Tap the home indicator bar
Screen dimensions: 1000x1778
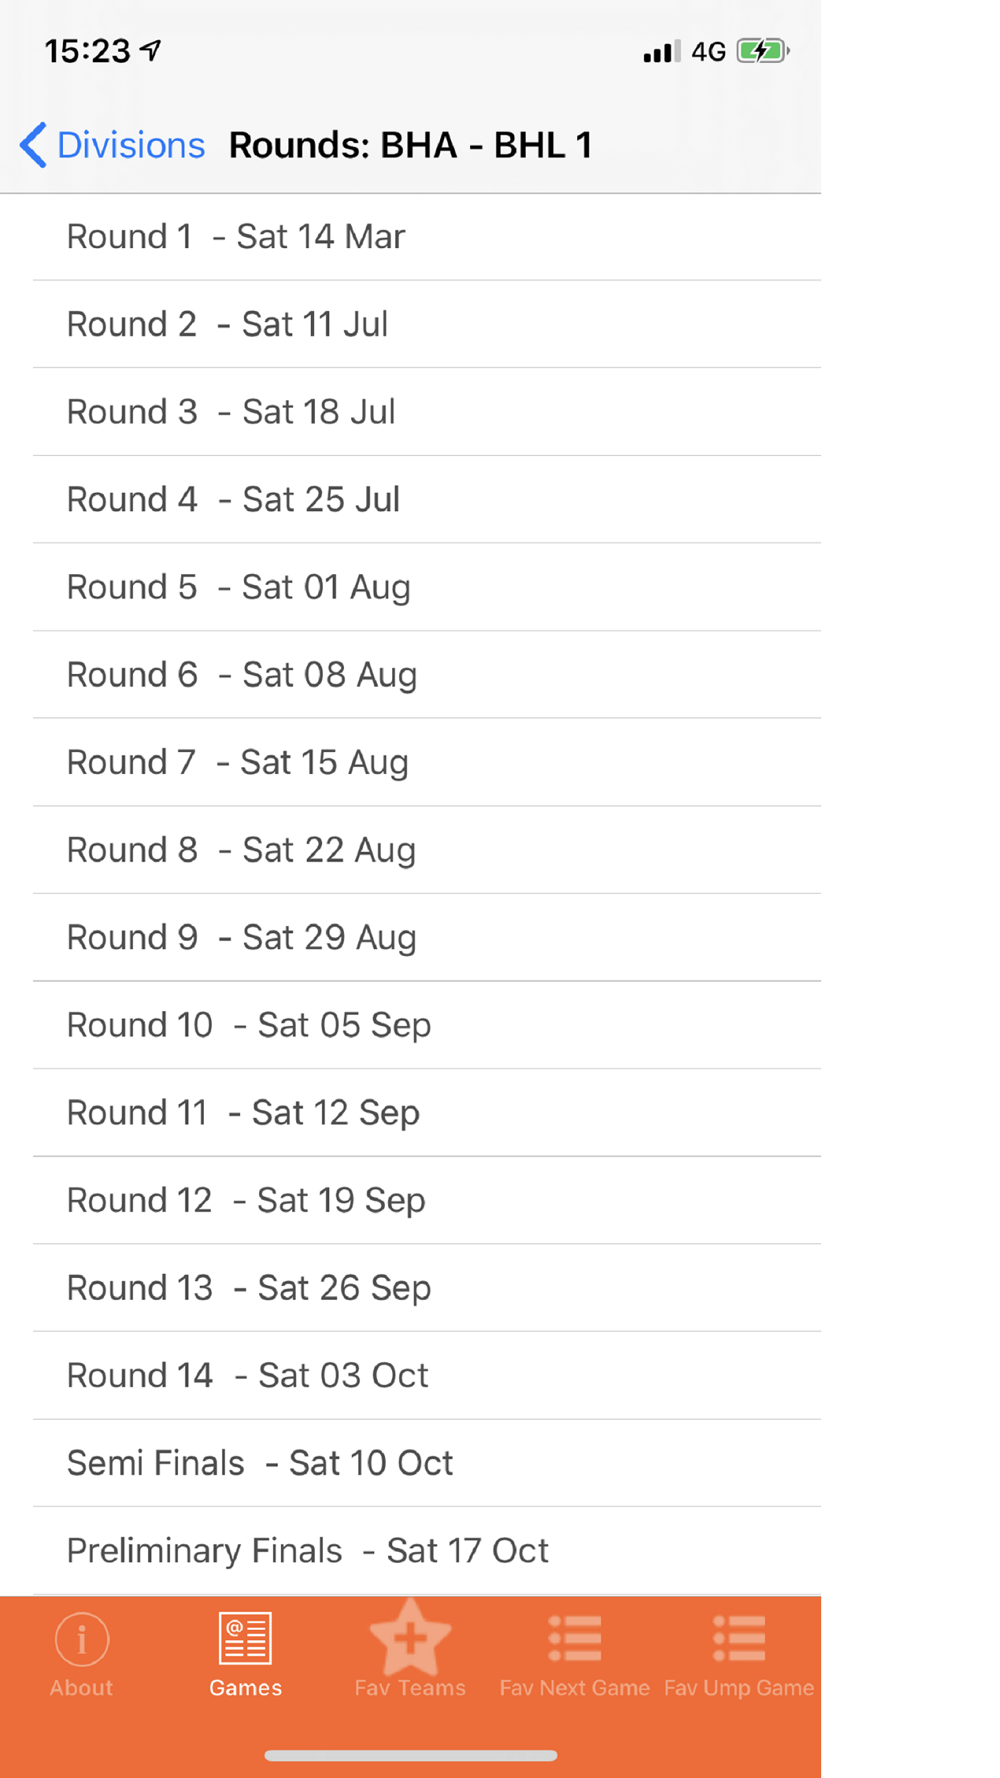(410, 1755)
